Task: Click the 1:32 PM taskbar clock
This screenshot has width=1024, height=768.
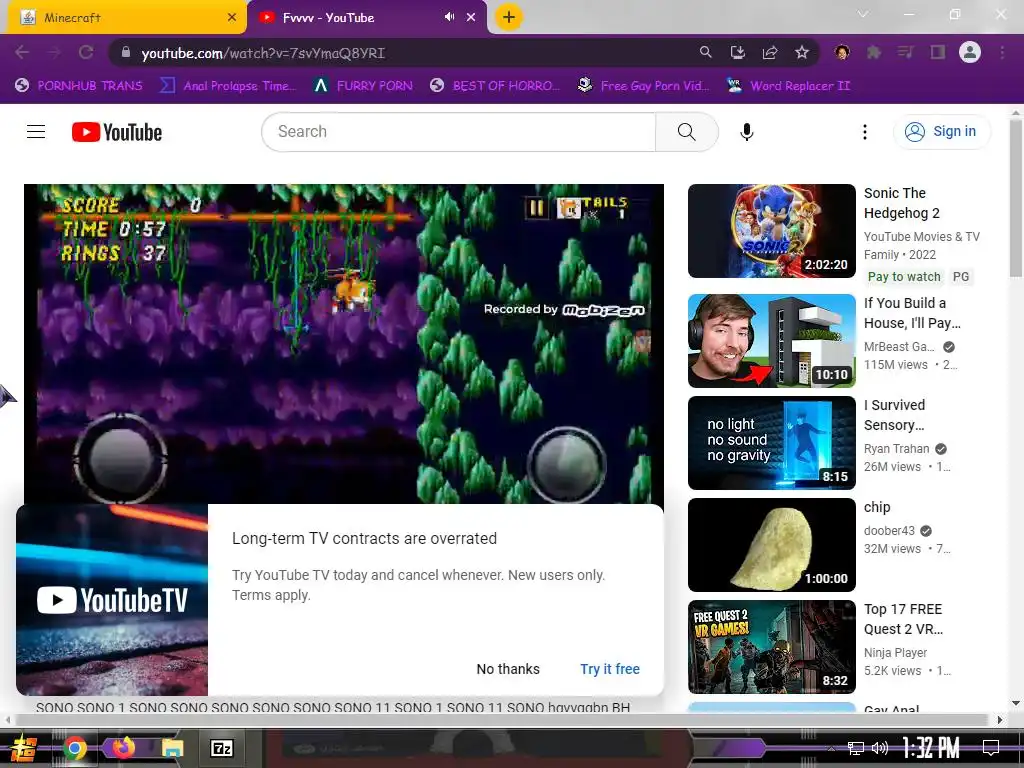Action: point(931,748)
